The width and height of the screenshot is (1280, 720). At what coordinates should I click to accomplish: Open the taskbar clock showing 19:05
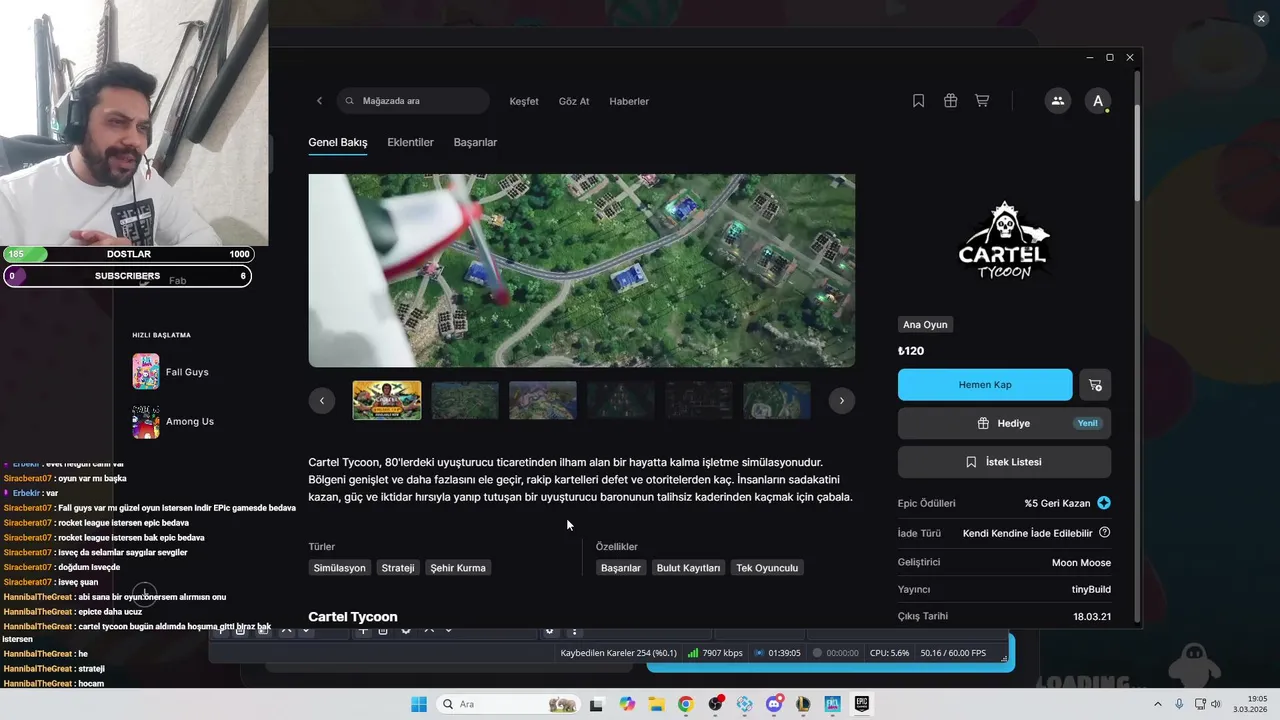click(x=1252, y=704)
